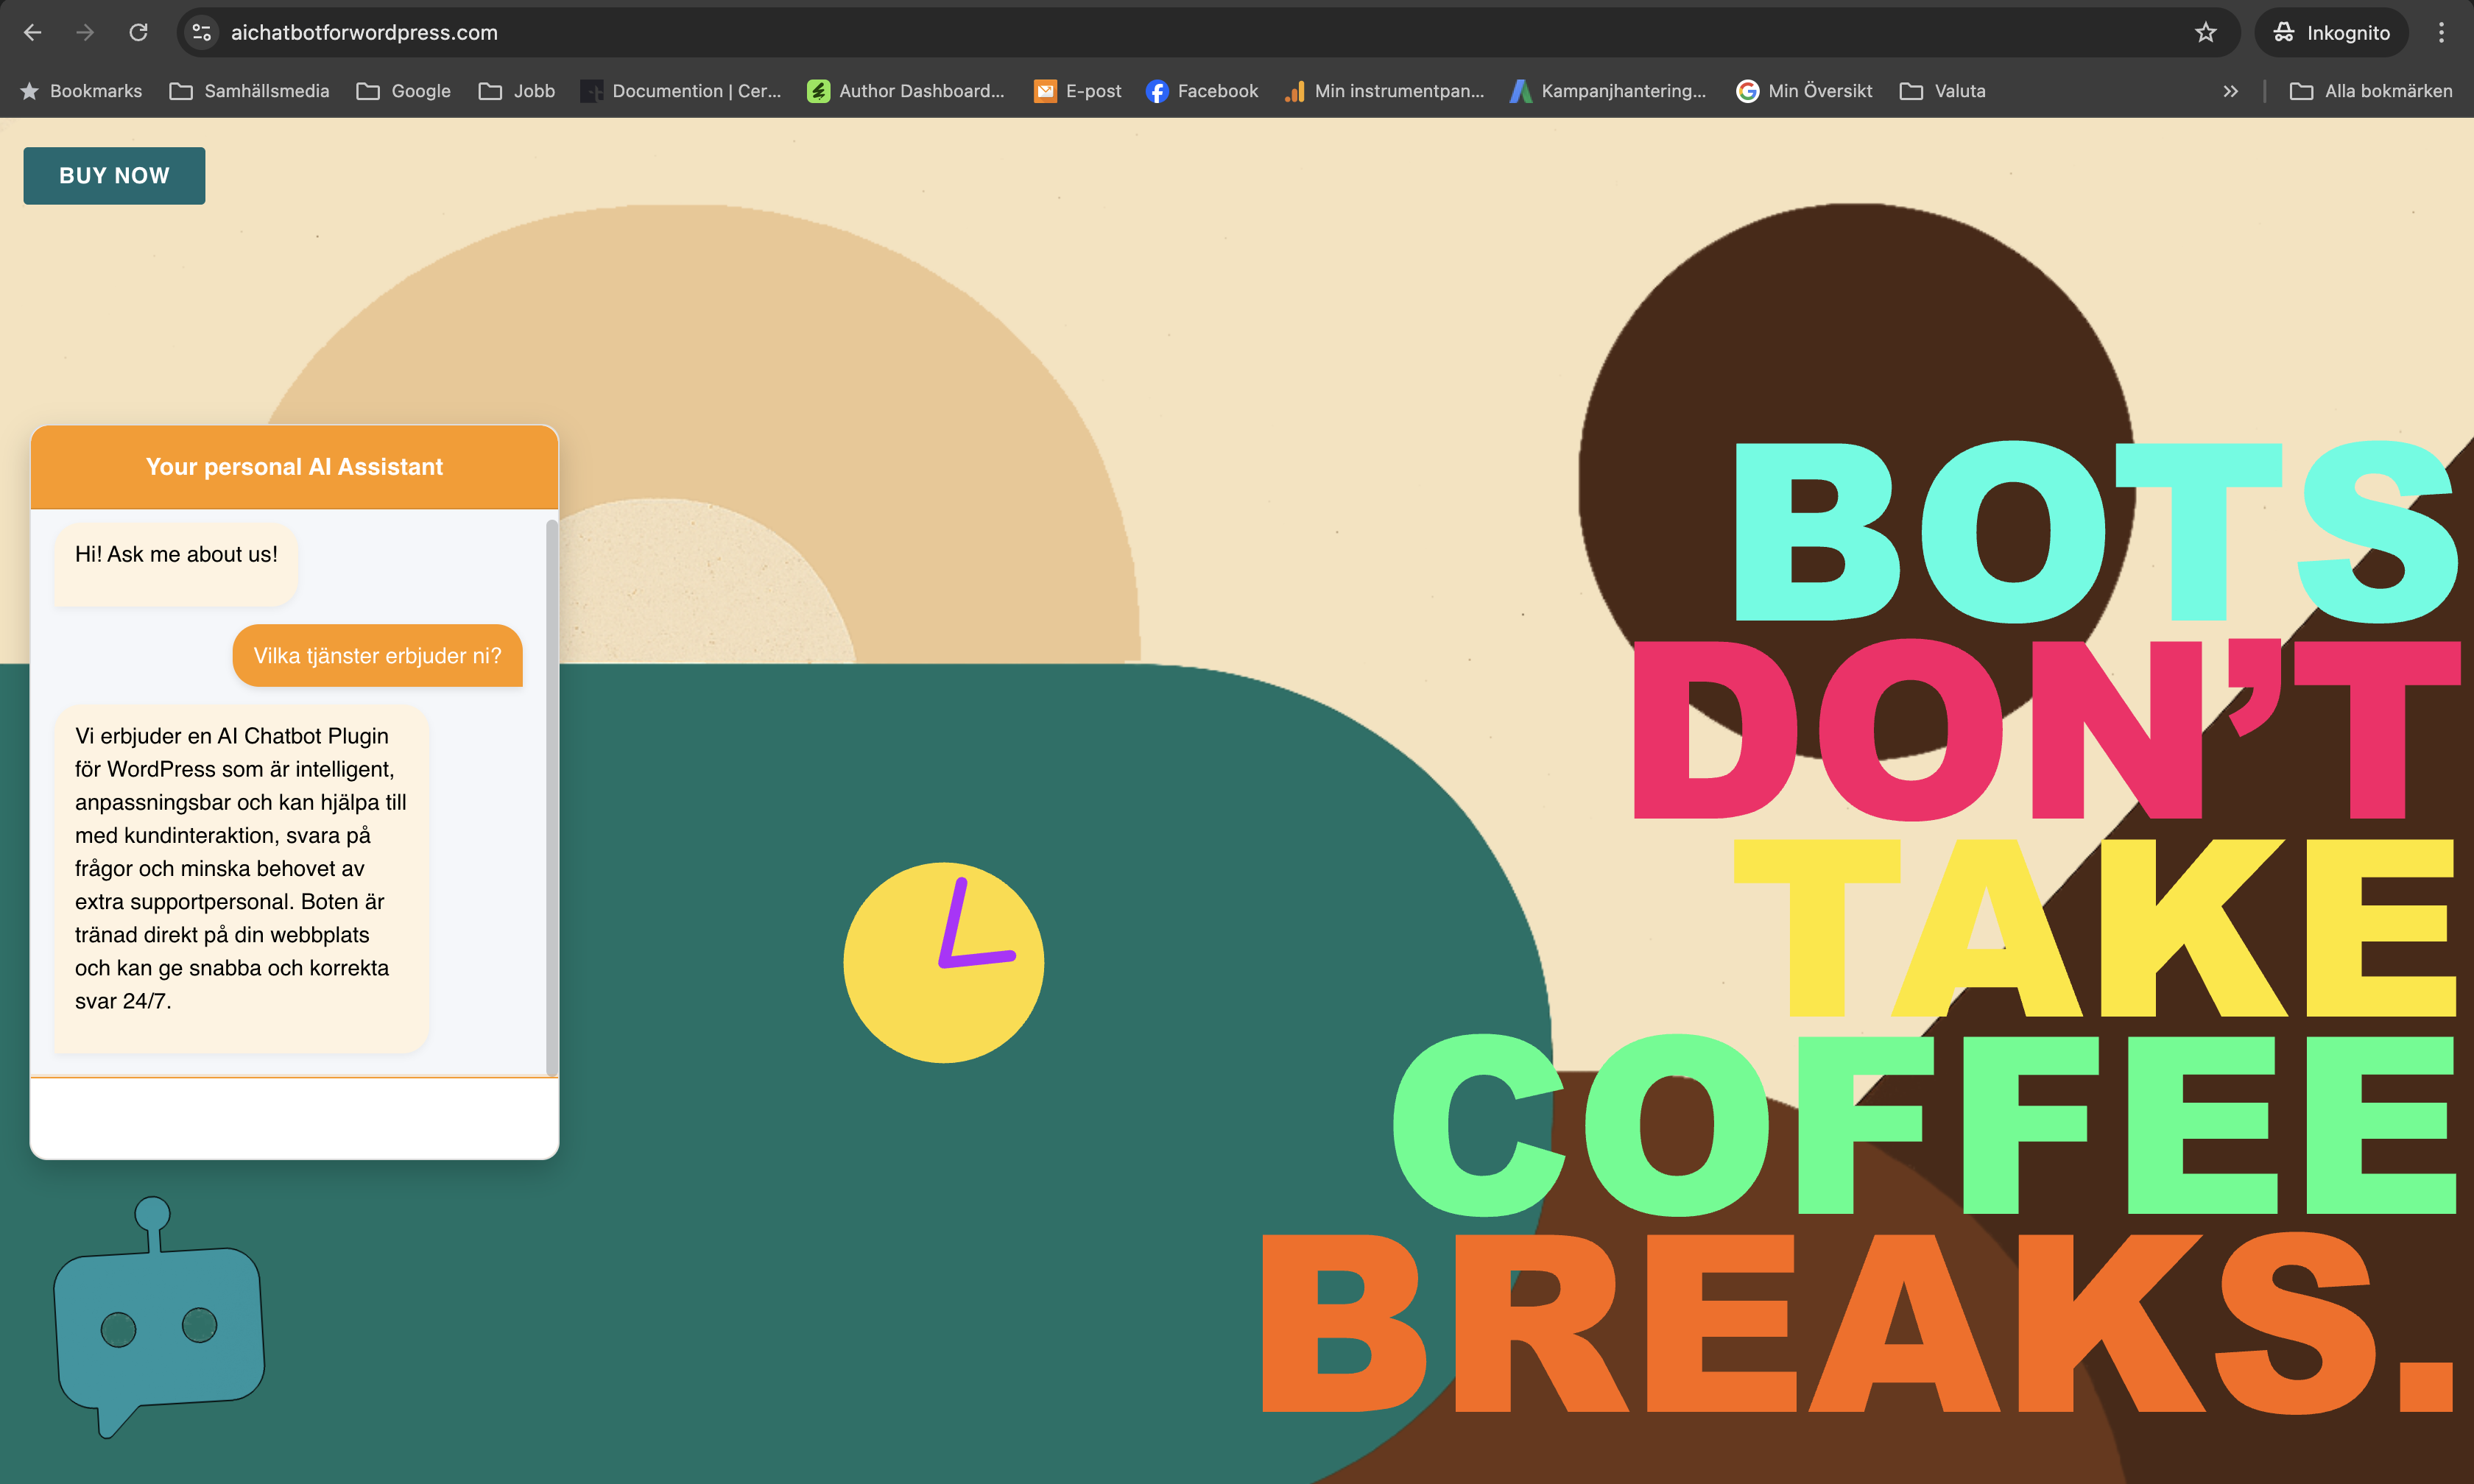Viewport: 2474px width, 1484px height.
Task: Open Min Översikt Google bookmark
Action: (1804, 91)
